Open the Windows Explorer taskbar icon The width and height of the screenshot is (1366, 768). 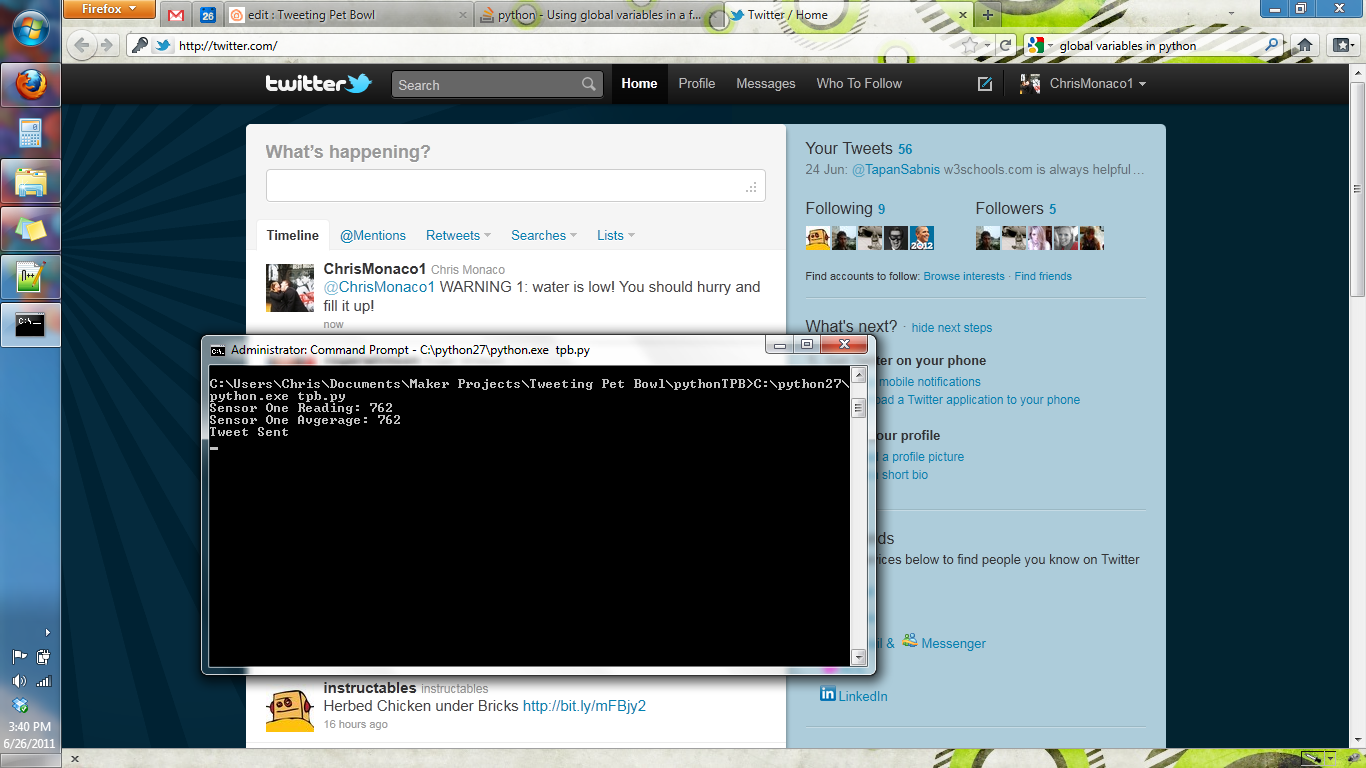(x=31, y=181)
